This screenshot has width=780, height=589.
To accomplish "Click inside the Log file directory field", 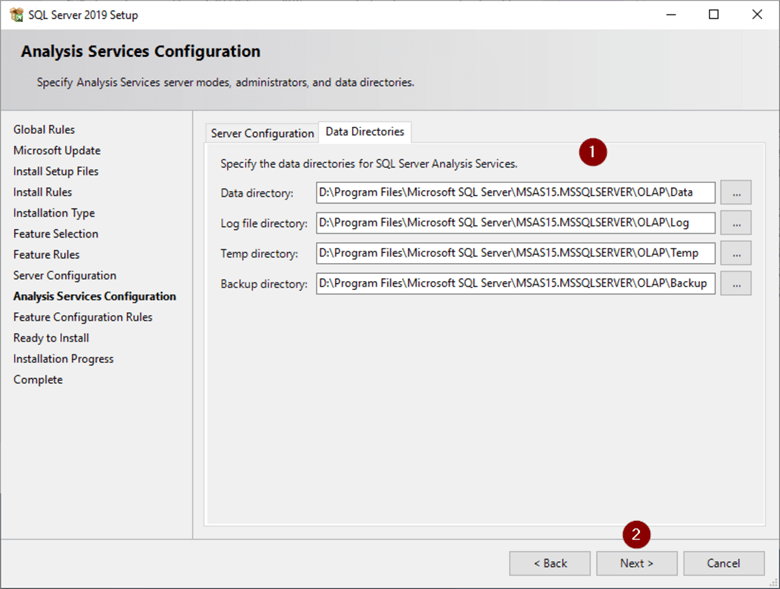I will click(515, 222).
